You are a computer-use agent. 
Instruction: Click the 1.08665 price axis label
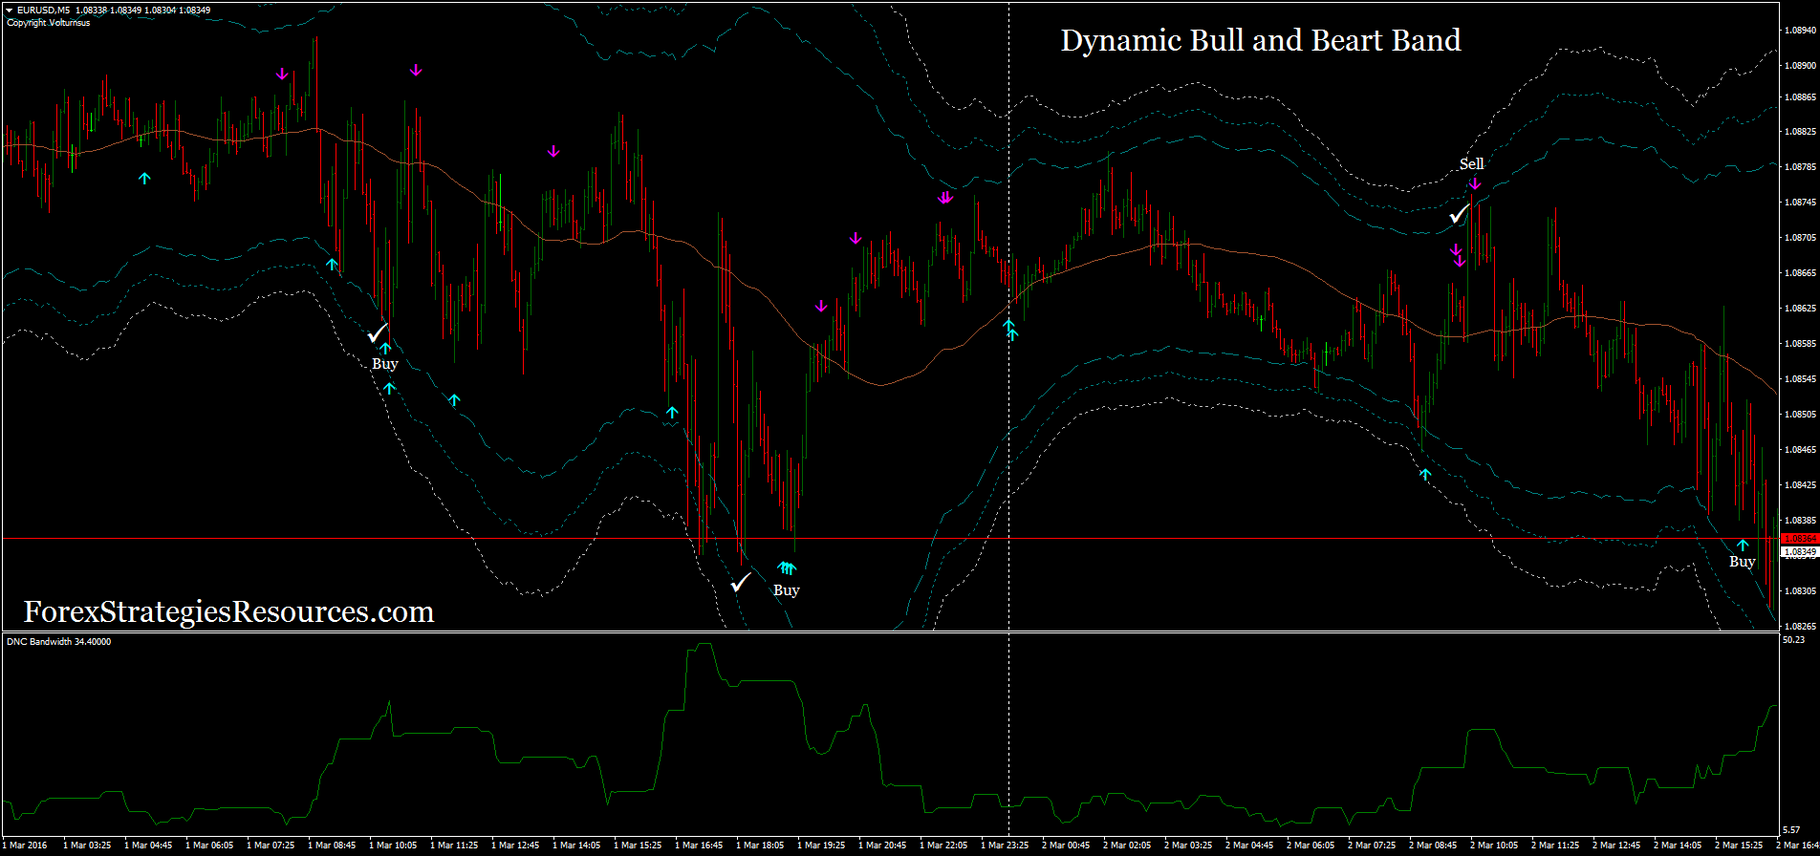coord(1800,273)
